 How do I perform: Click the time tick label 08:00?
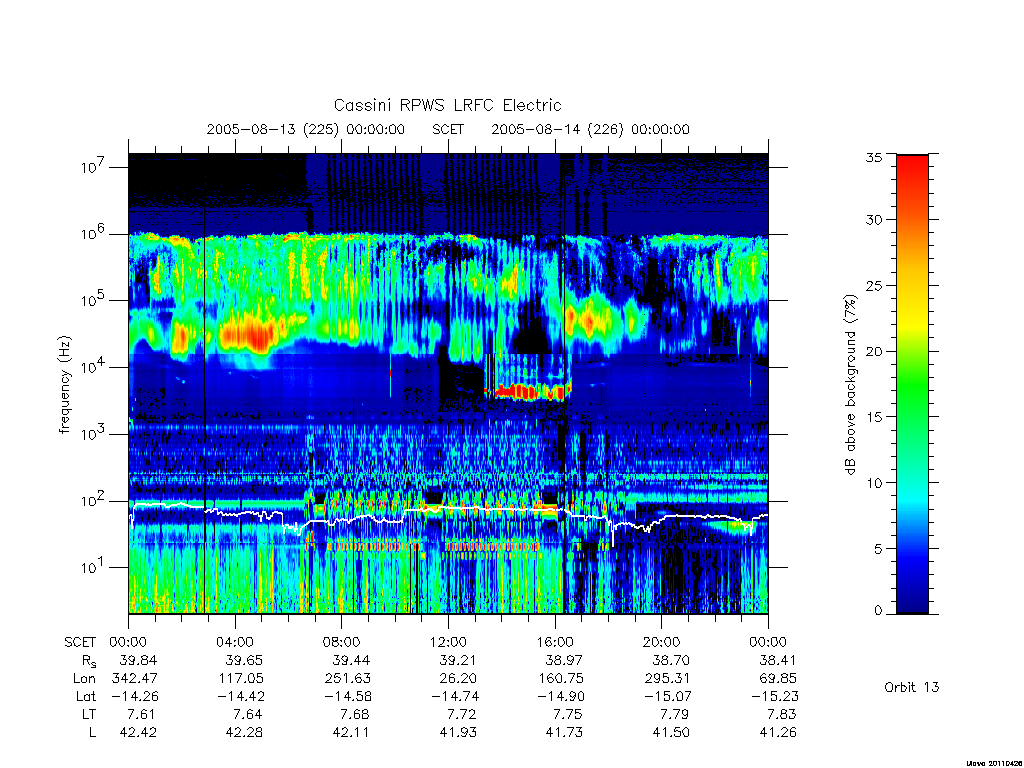(x=341, y=642)
